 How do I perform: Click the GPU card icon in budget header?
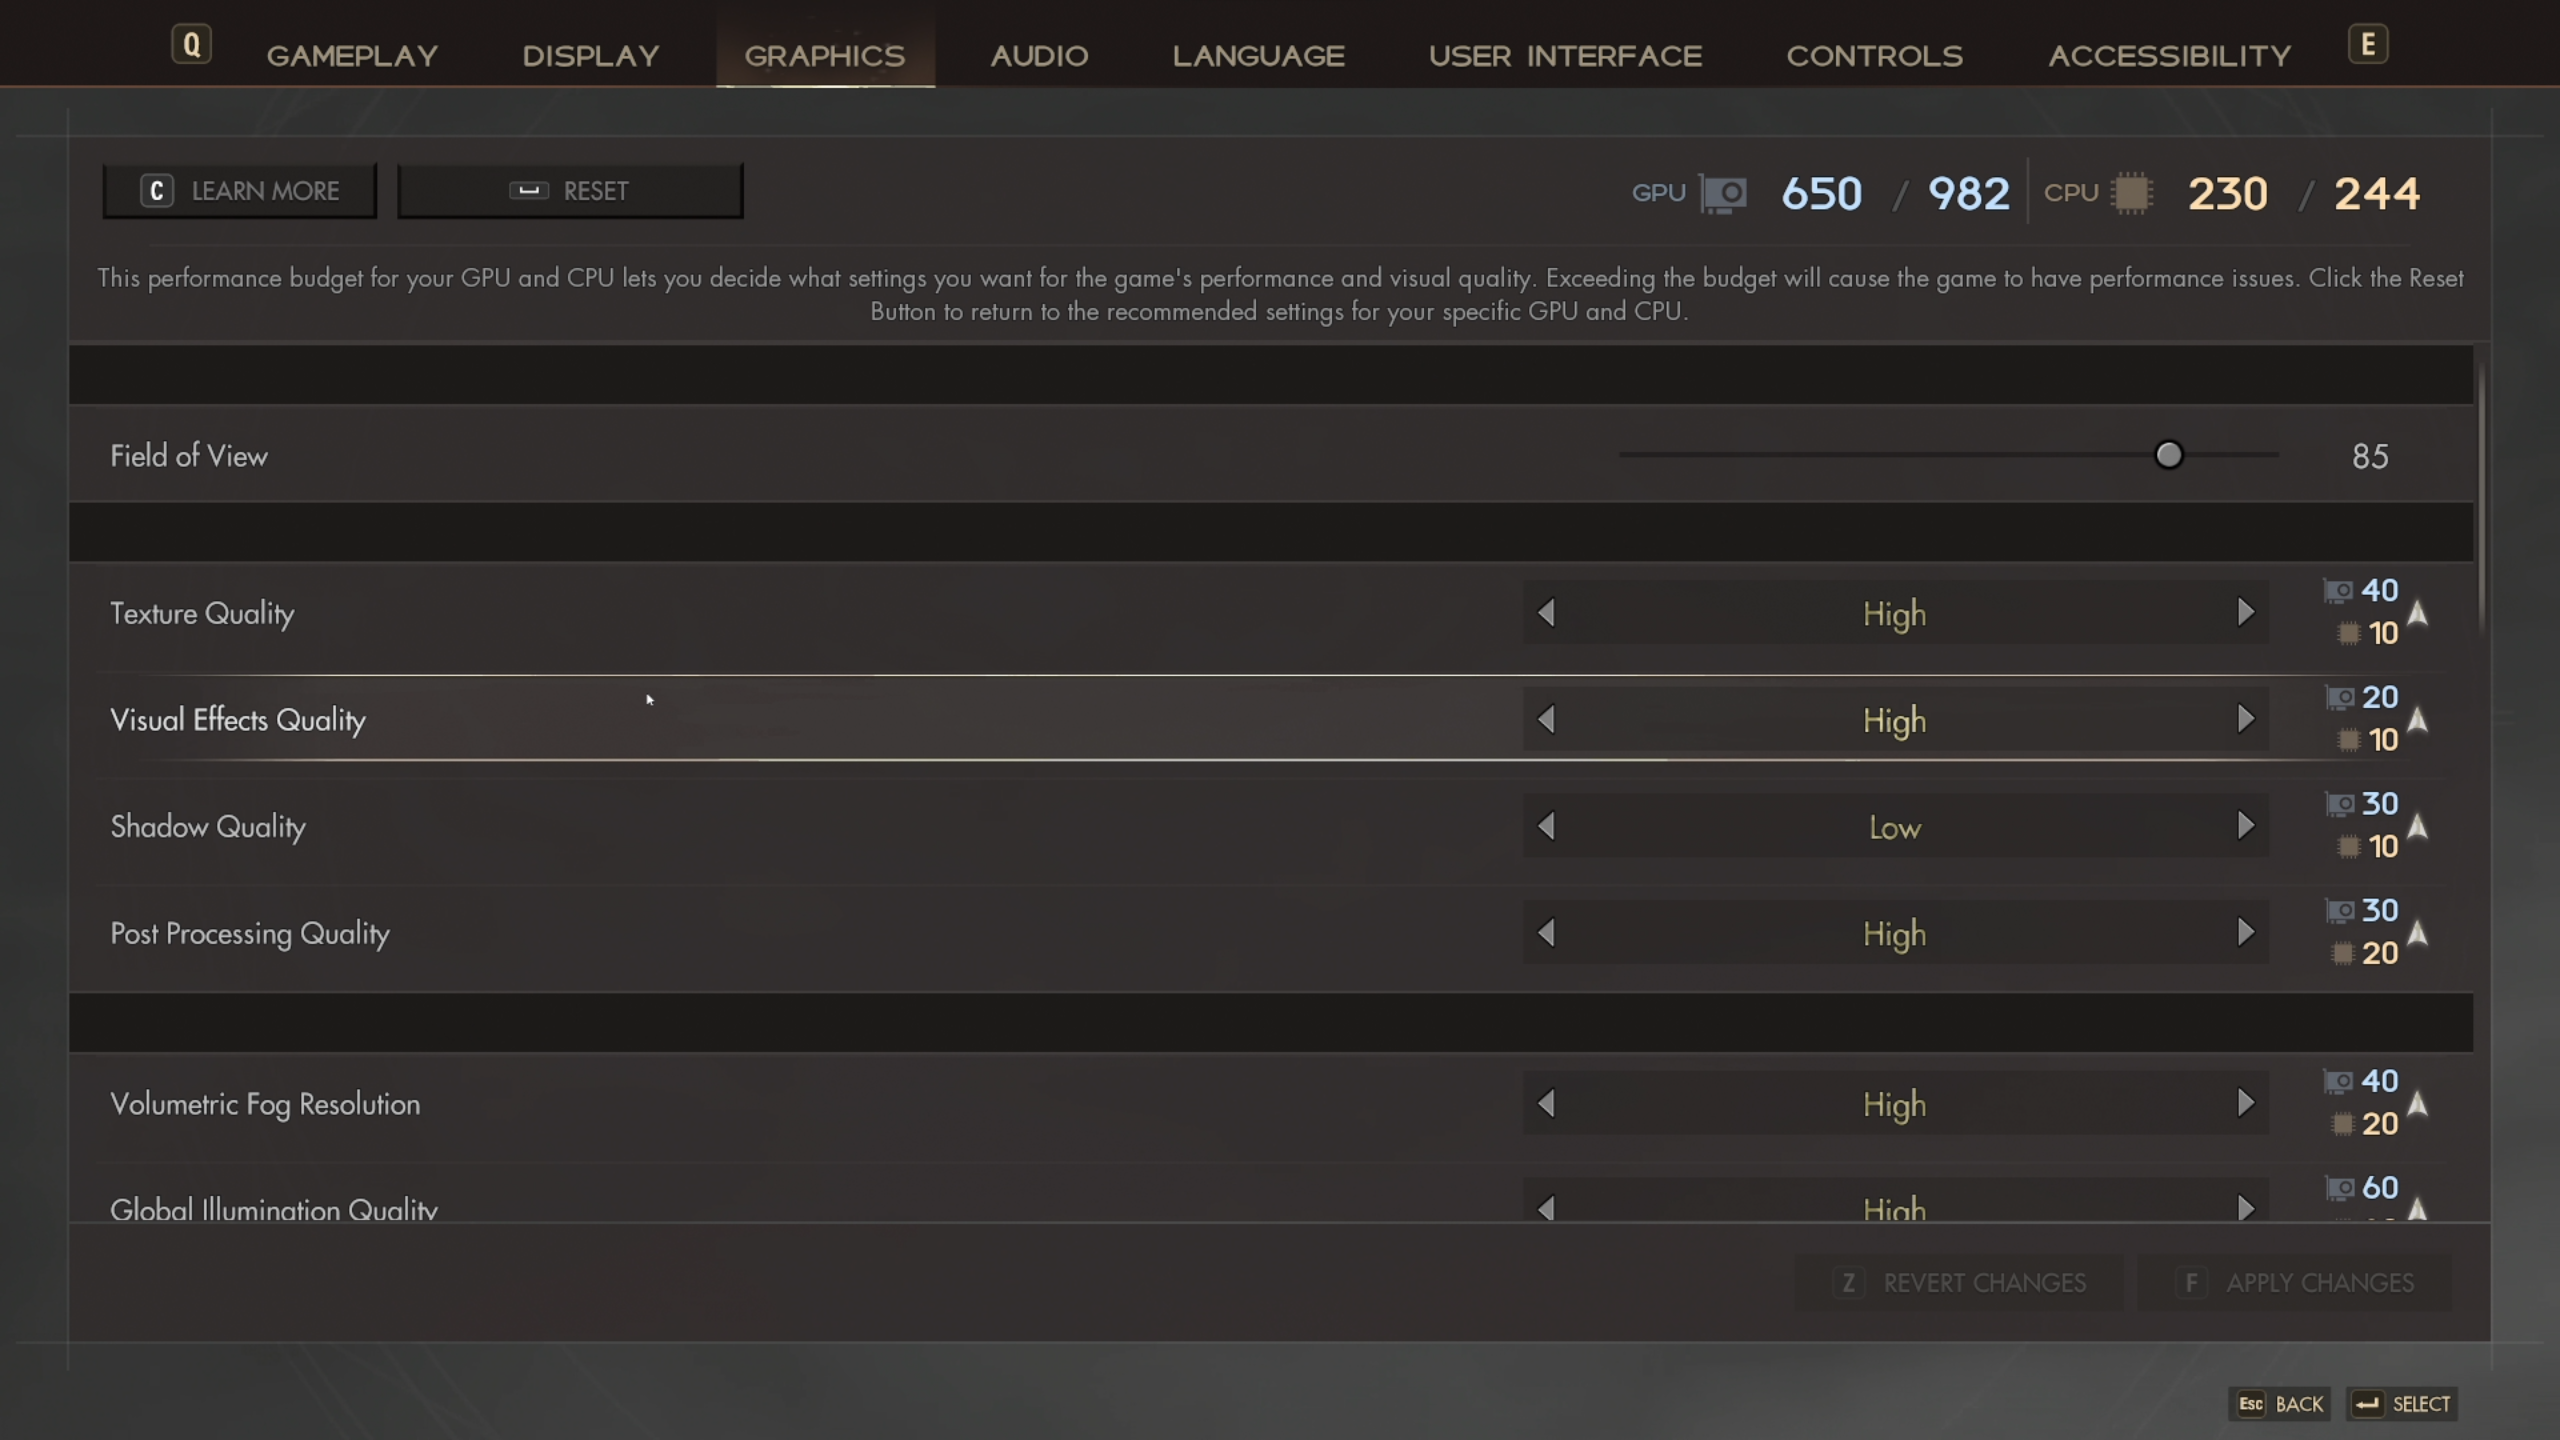click(1723, 194)
